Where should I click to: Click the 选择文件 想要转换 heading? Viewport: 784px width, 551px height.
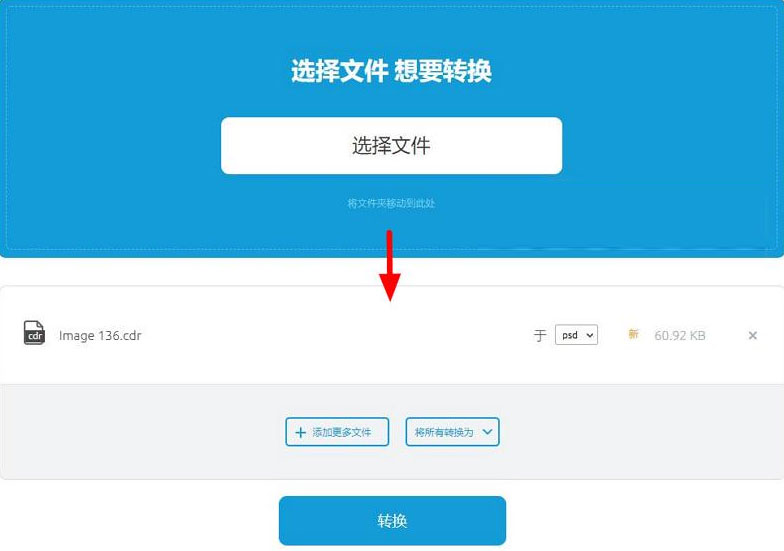pos(392,70)
